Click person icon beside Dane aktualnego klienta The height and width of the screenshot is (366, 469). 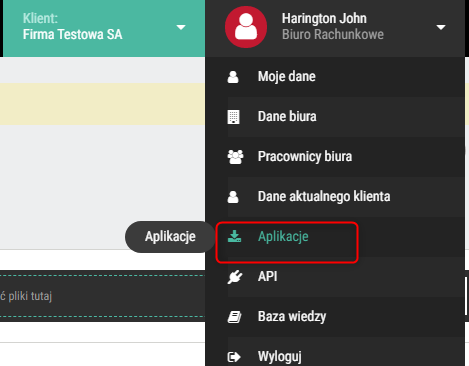[233, 197]
